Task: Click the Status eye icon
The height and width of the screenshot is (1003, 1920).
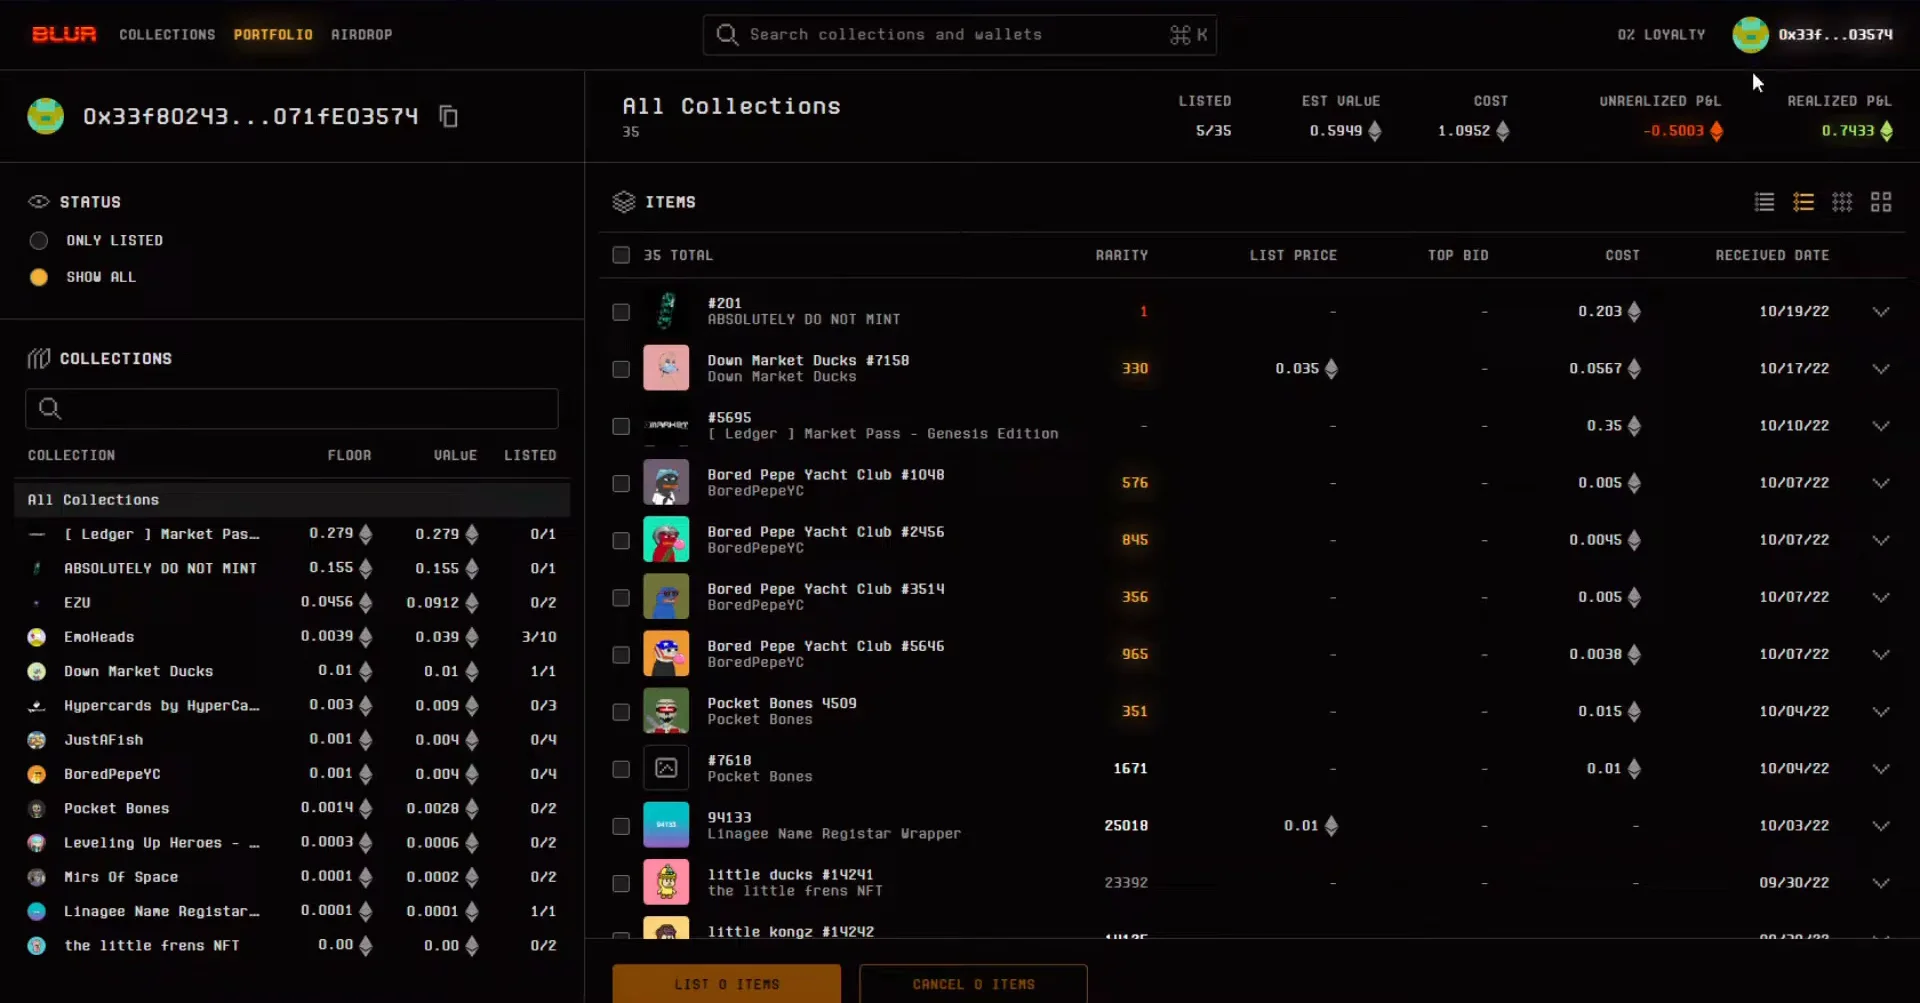Action: click(x=39, y=202)
